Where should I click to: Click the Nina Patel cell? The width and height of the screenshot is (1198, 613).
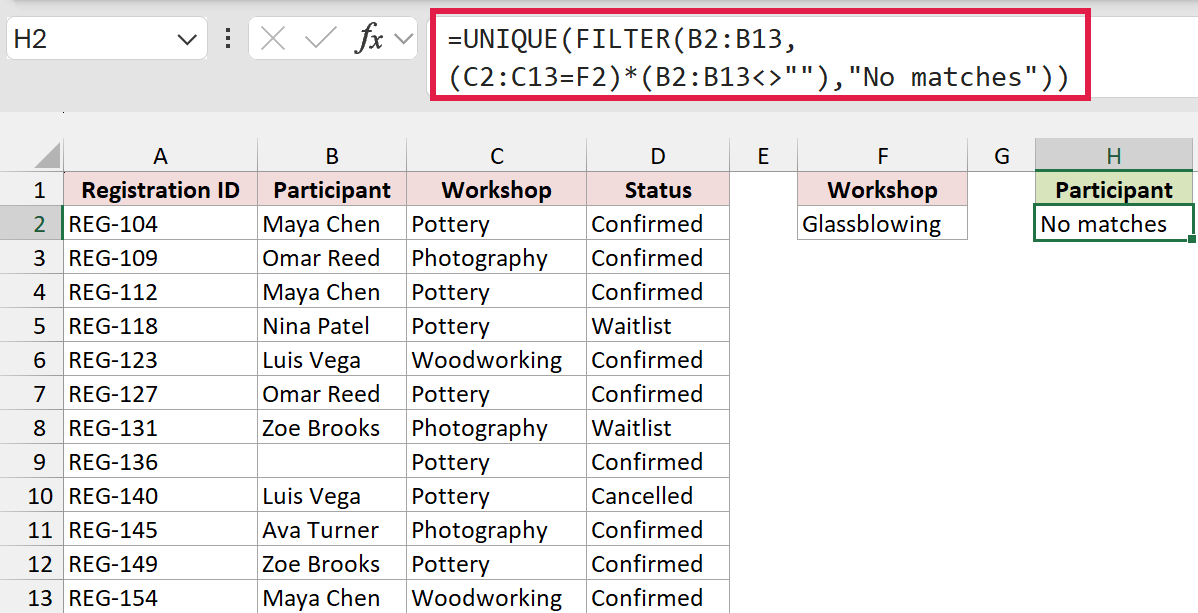point(332,326)
